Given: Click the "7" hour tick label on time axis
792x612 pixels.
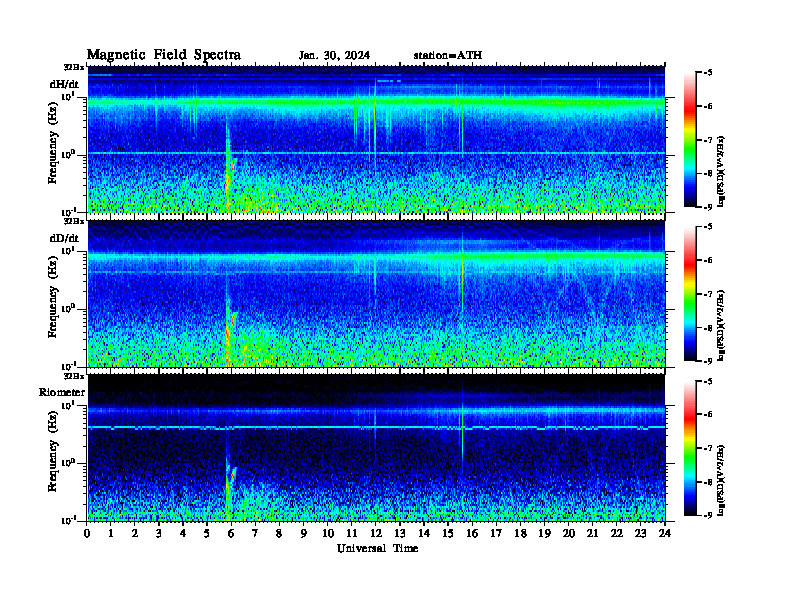Looking at the screenshot, I should [256, 534].
